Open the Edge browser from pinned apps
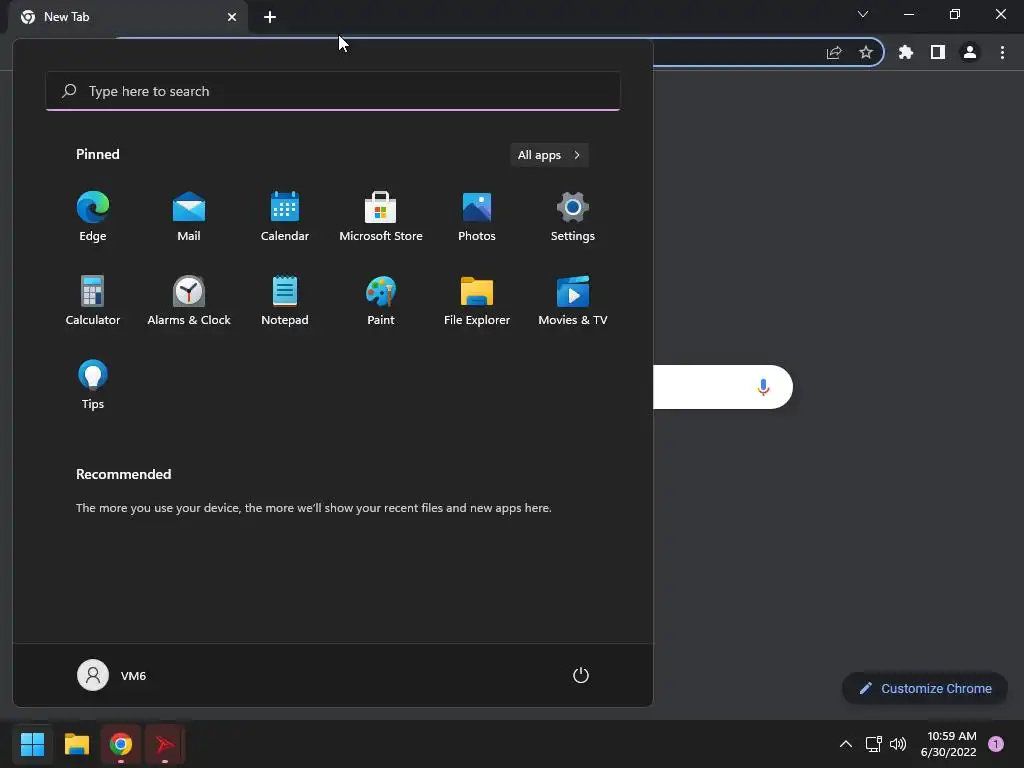1024x768 pixels. [x=93, y=217]
